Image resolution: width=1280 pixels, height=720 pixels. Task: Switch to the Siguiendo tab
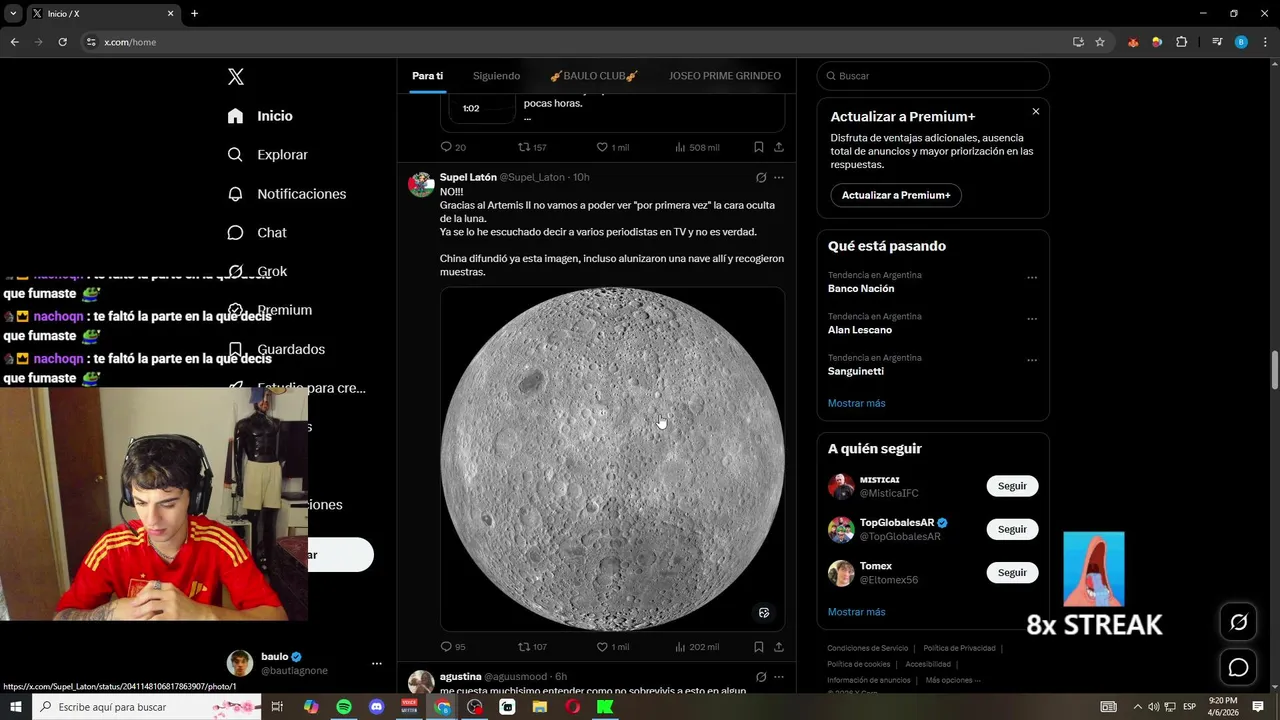coord(496,76)
